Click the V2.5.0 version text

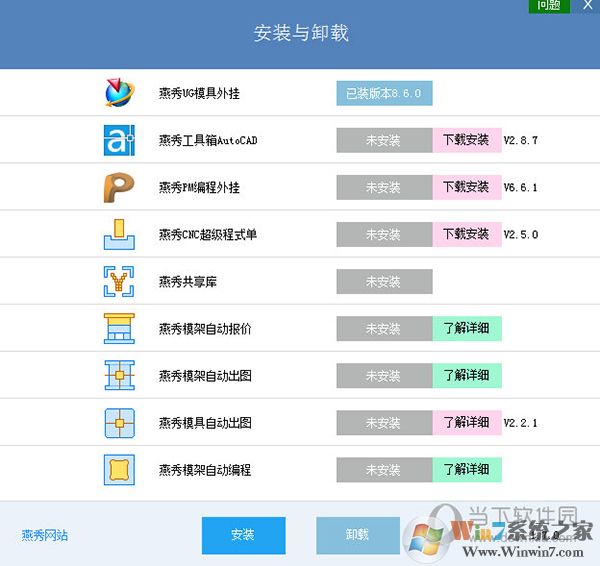coord(521,235)
